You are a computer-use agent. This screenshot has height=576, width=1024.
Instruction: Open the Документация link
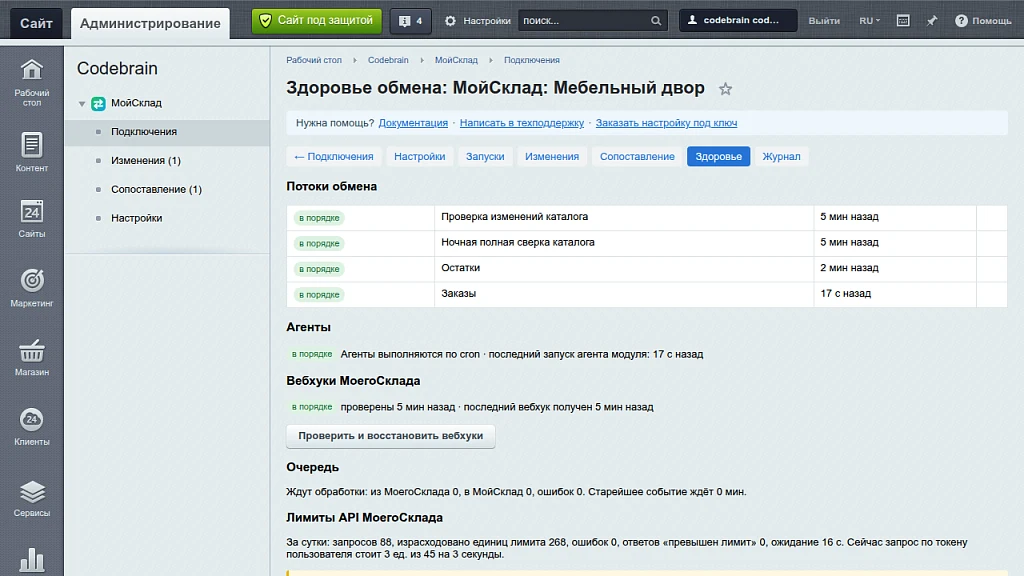[x=413, y=123]
